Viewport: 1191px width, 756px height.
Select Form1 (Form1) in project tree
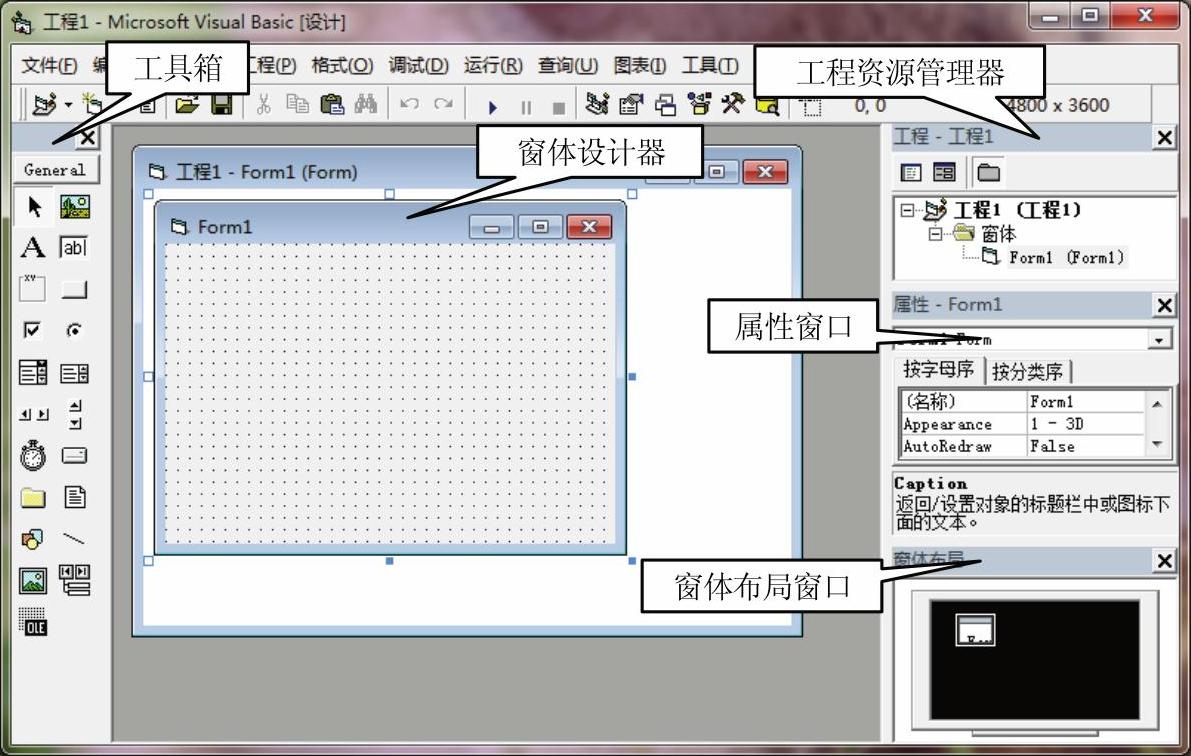[1066, 258]
